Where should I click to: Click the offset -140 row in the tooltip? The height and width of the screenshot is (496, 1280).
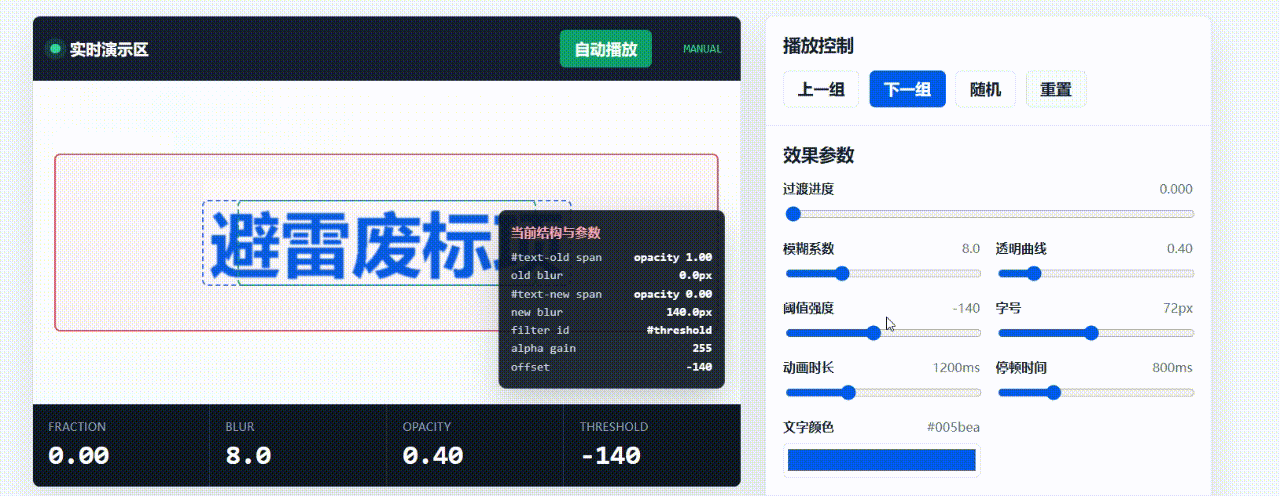click(x=611, y=367)
